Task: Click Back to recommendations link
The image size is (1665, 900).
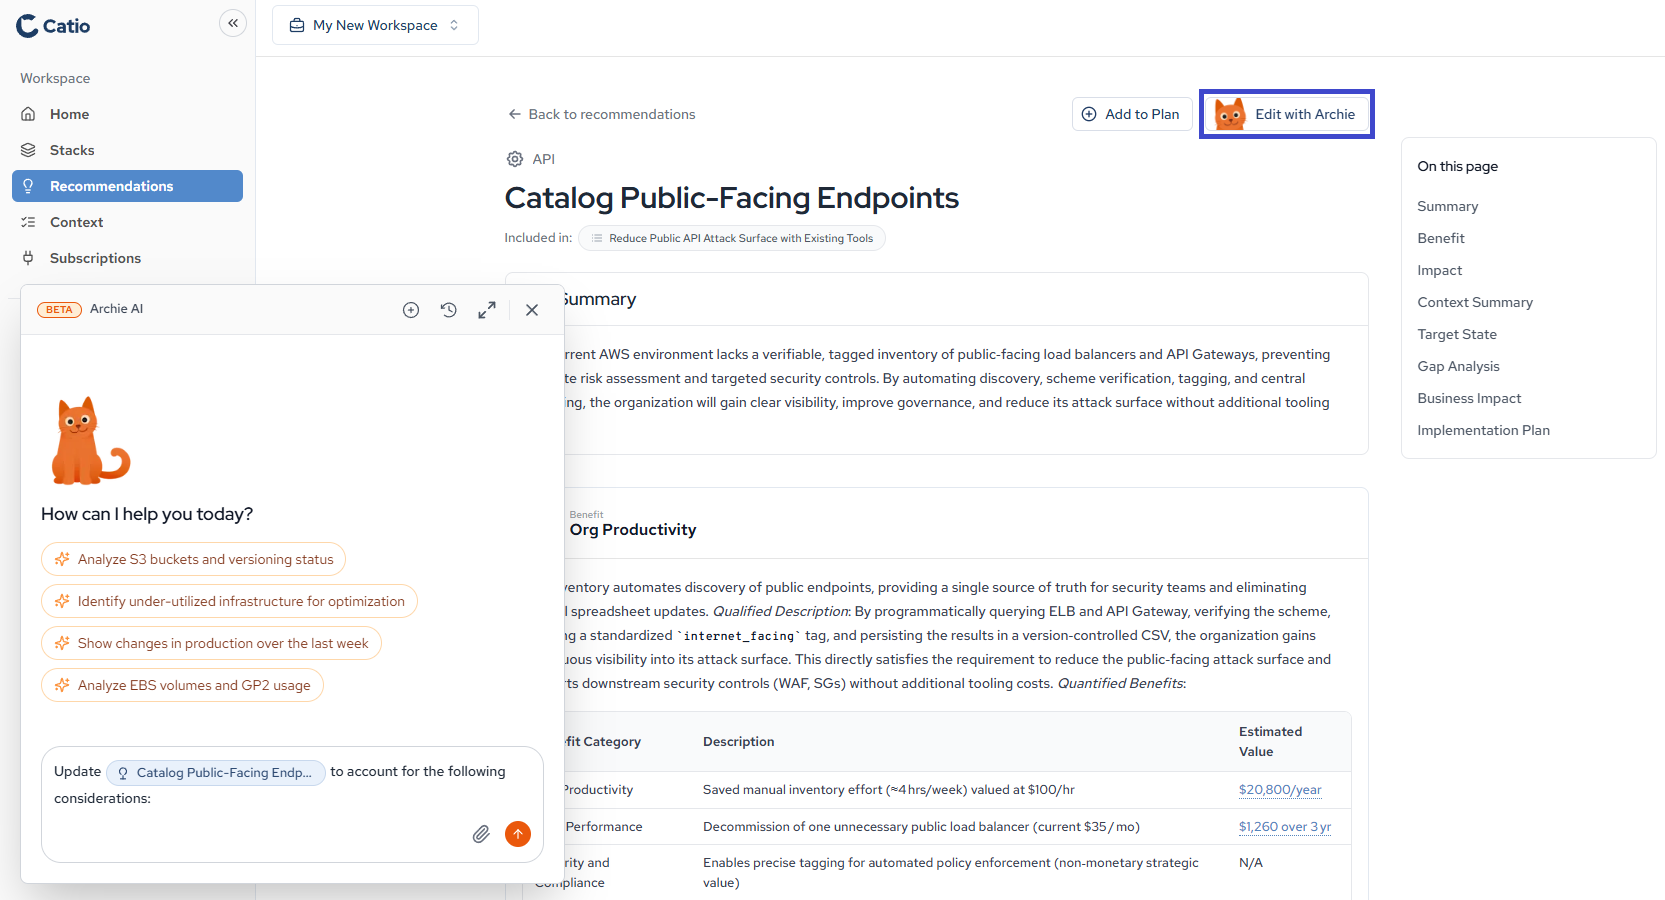Action: pyautogui.click(x=601, y=114)
